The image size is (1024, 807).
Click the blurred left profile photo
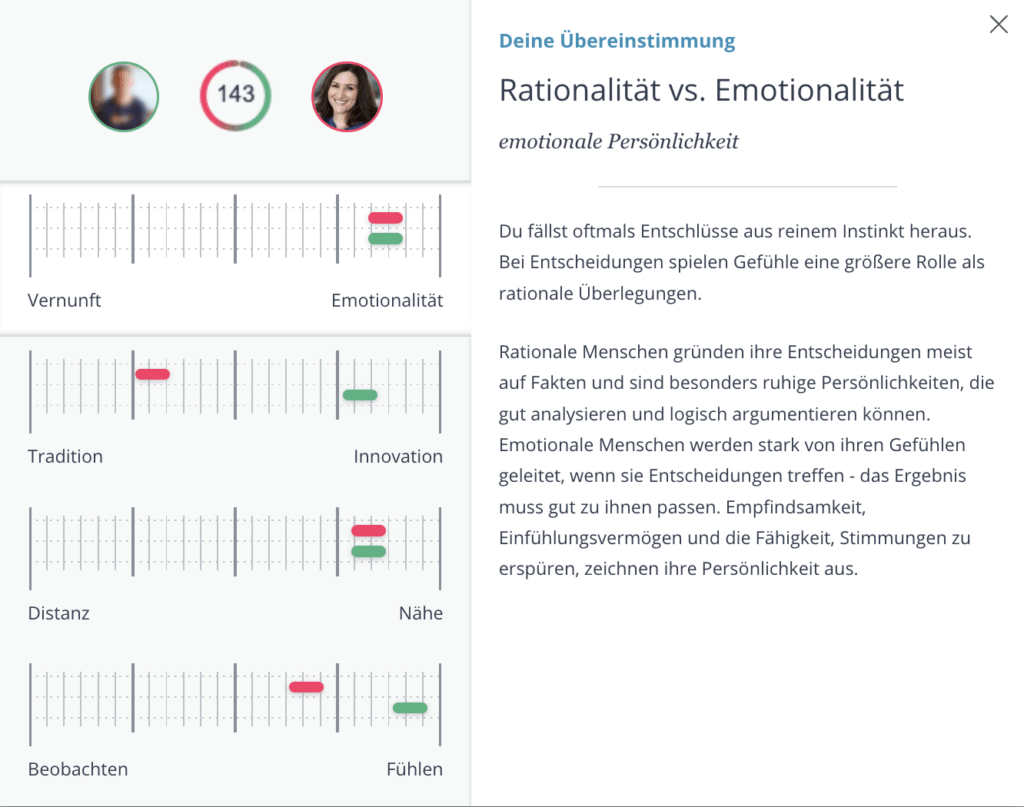pos(124,97)
